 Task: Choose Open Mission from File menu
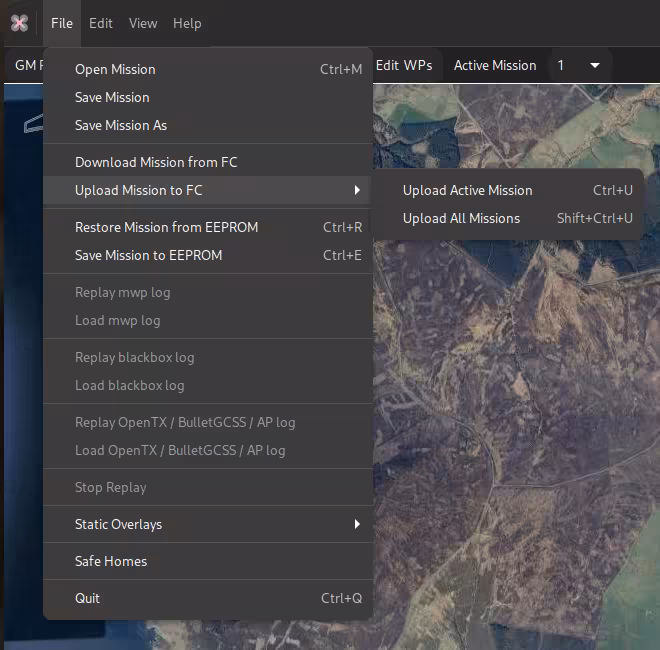208,69
